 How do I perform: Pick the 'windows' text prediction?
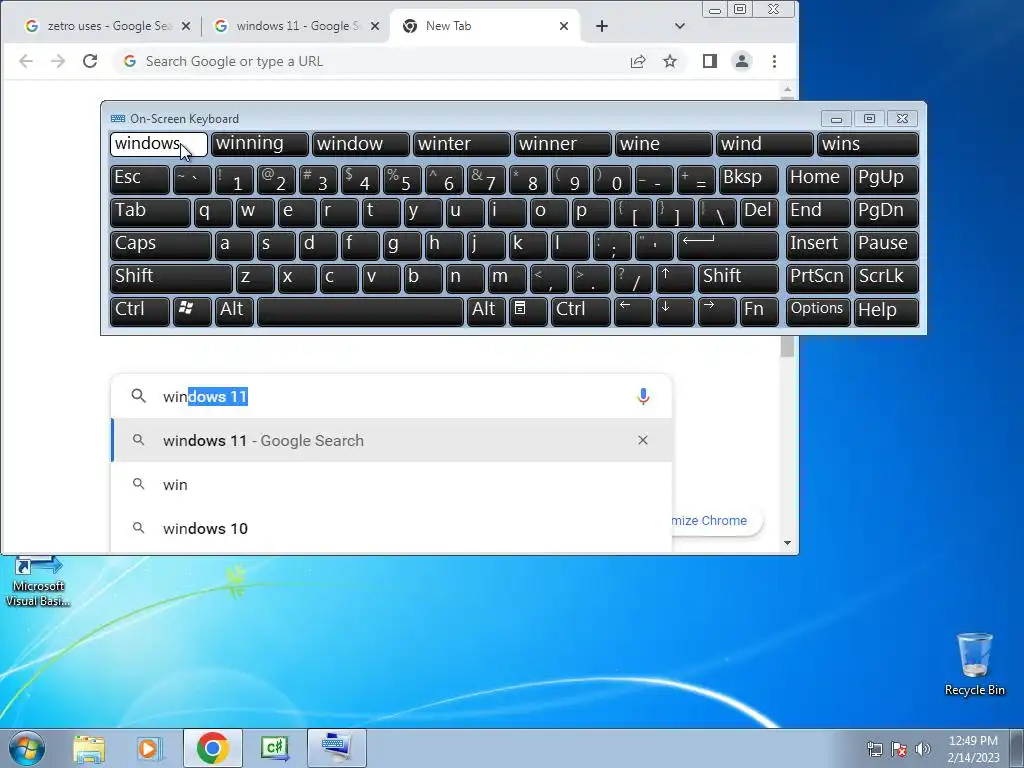[159, 144]
